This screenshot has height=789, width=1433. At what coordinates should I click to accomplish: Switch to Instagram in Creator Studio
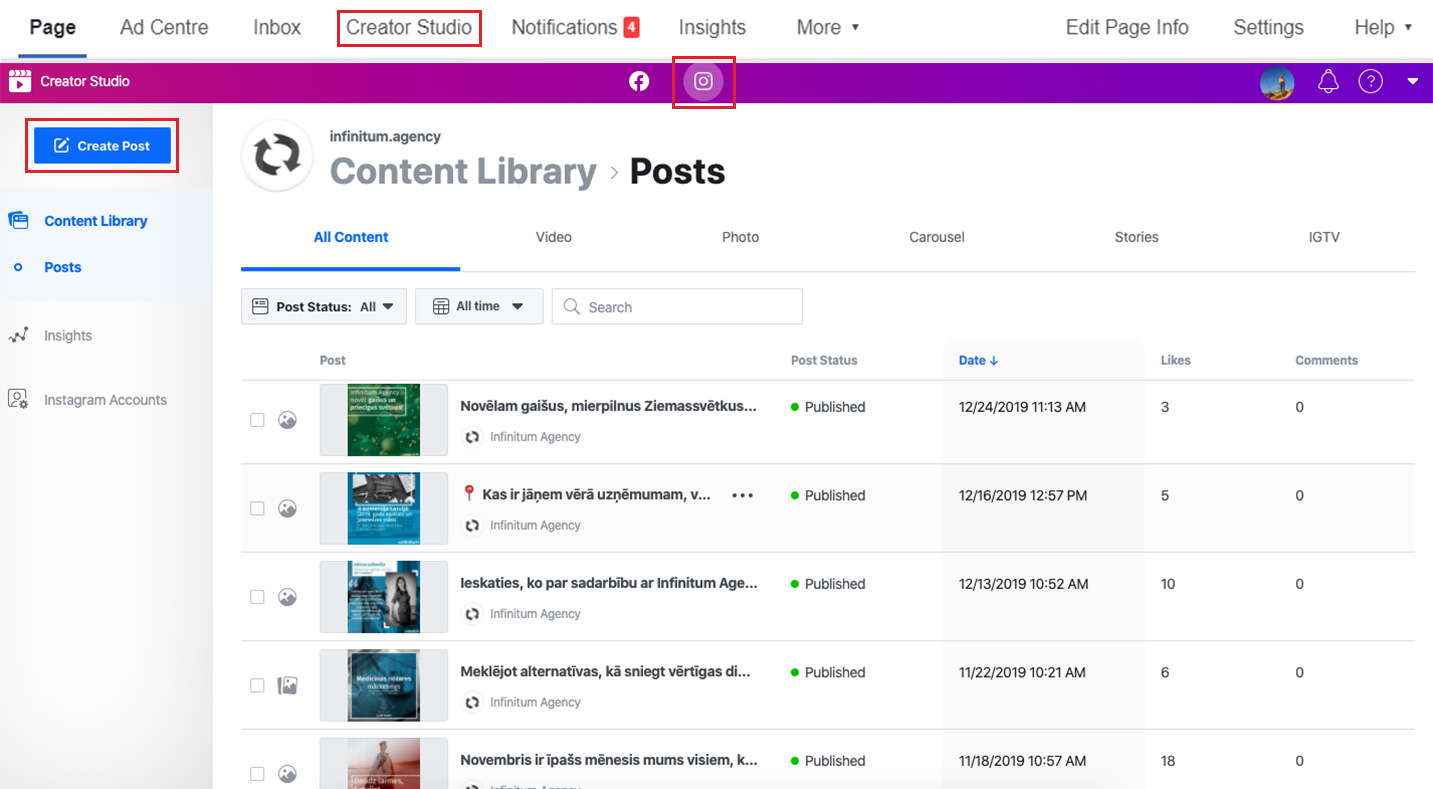(x=703, y=81)
